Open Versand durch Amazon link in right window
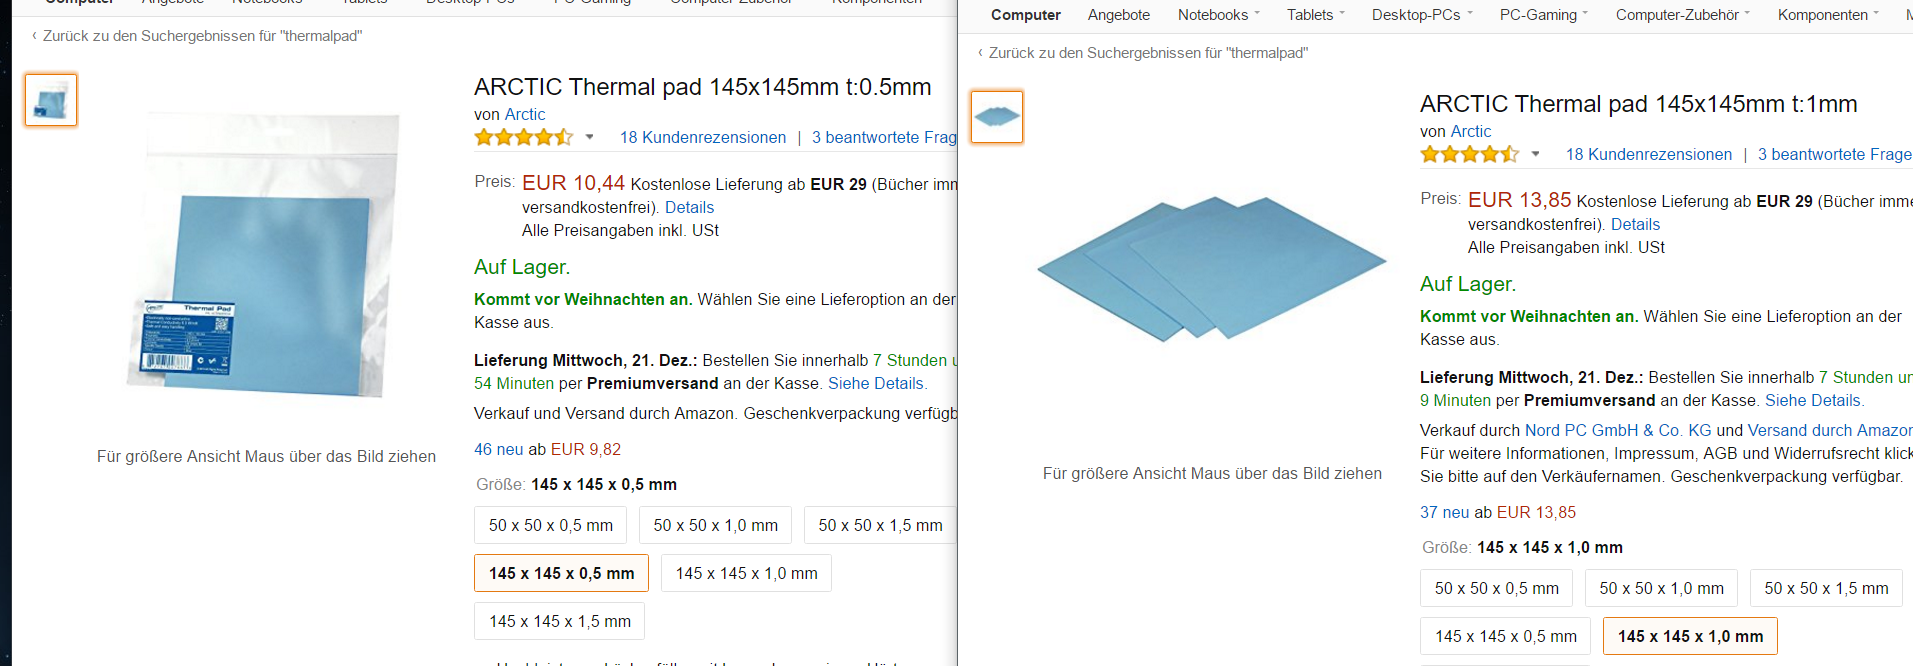Screen dimensions: 1913x666 click(1830, 430)
